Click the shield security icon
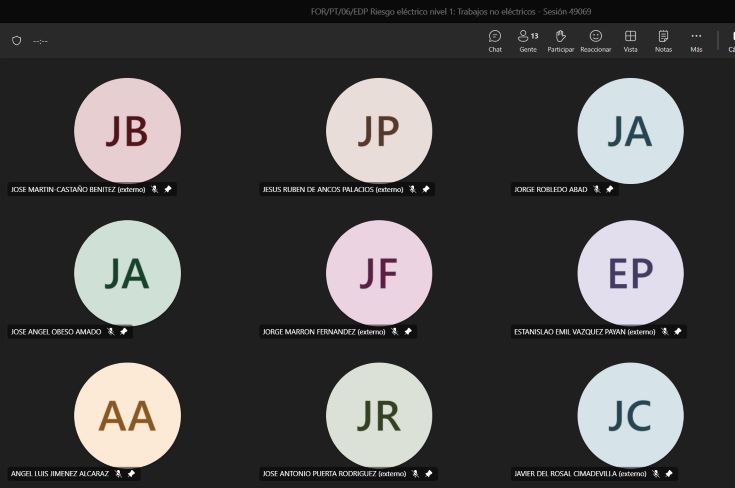This screenshot has height=488, width=735. click(17, 41)
